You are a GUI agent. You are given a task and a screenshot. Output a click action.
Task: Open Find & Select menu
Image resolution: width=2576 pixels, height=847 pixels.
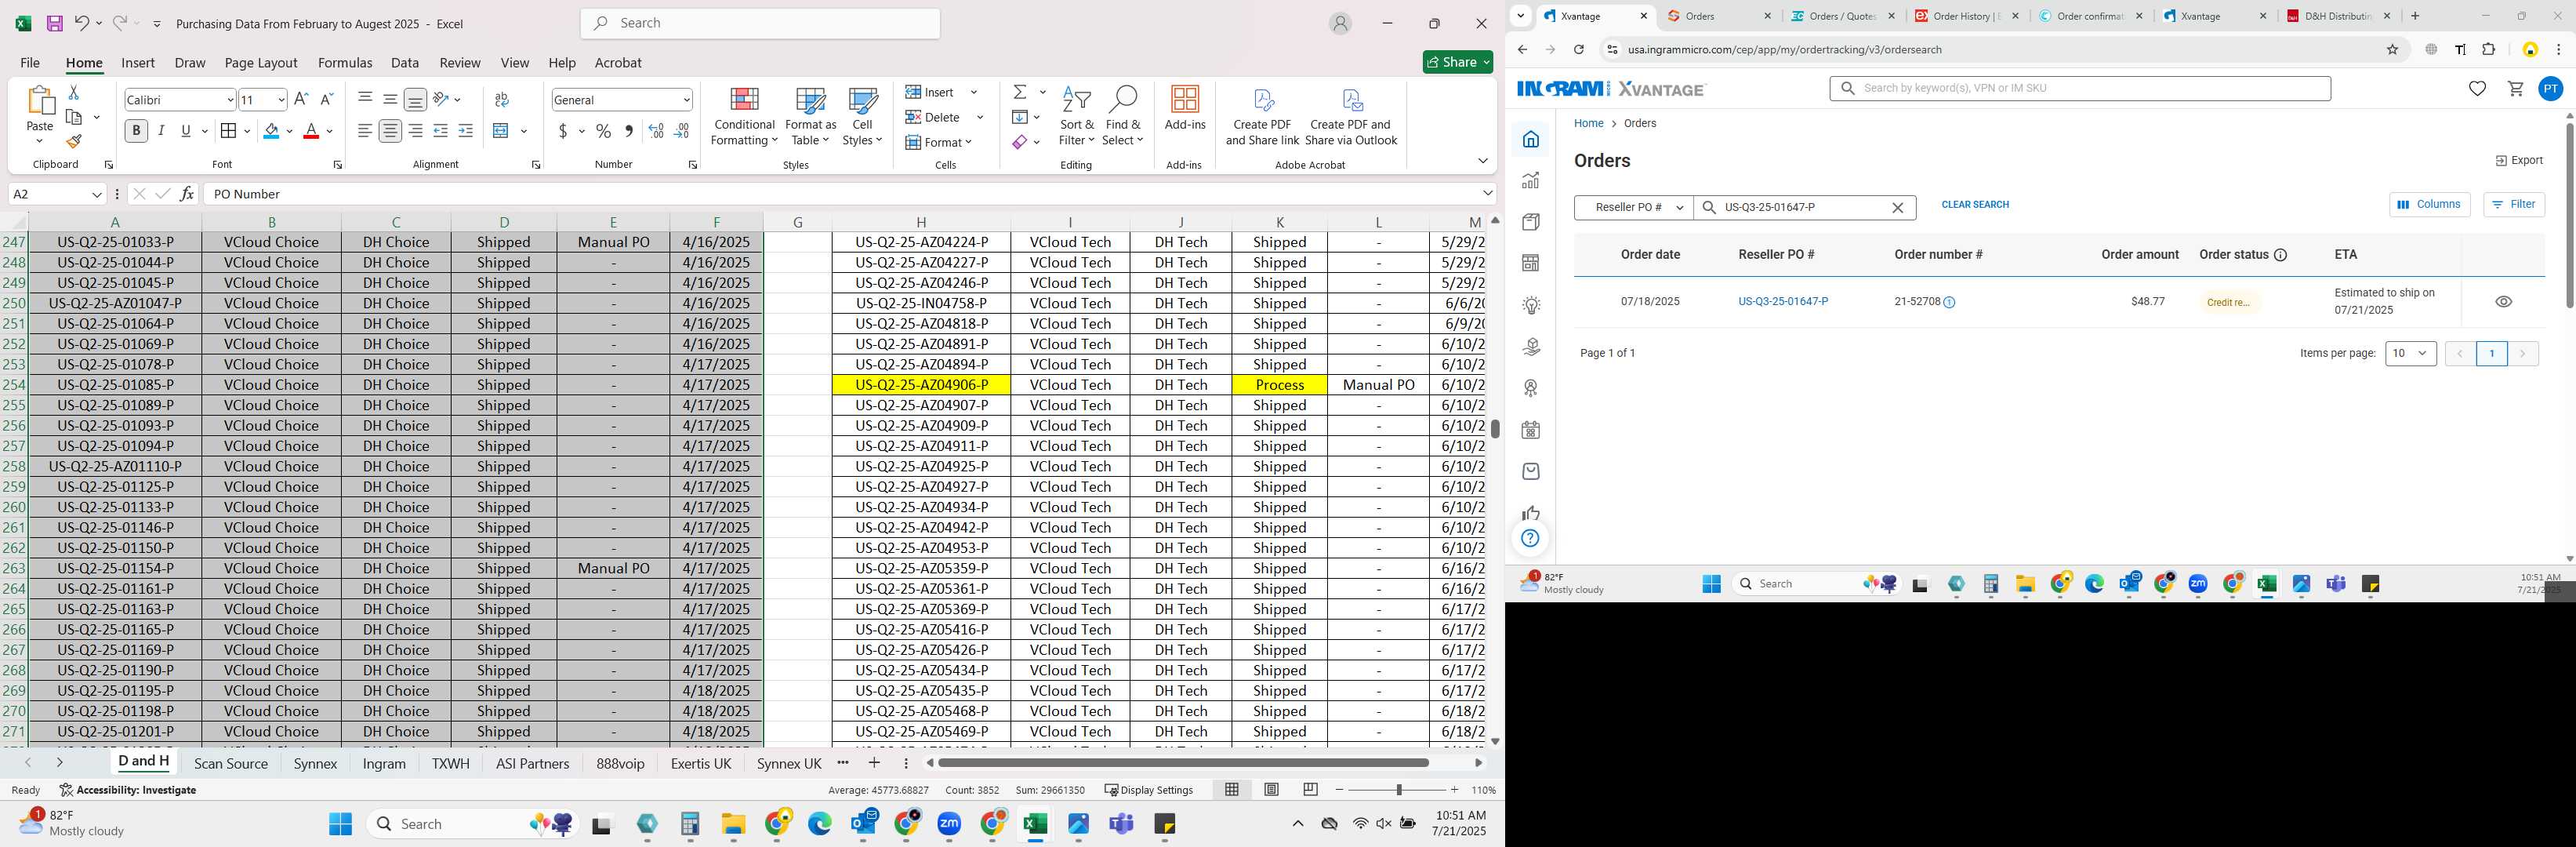(1123, 116)
